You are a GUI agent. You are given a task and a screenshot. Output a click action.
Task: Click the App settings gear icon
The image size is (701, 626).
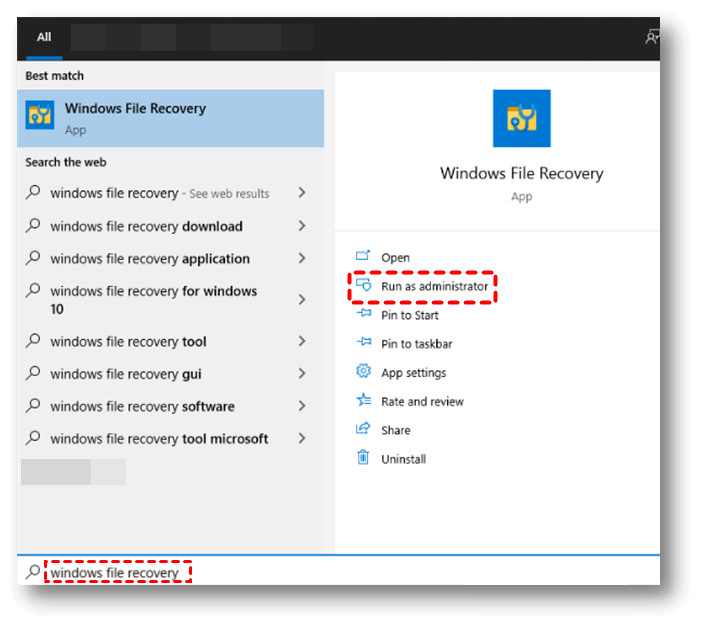(x=363, y=371)
